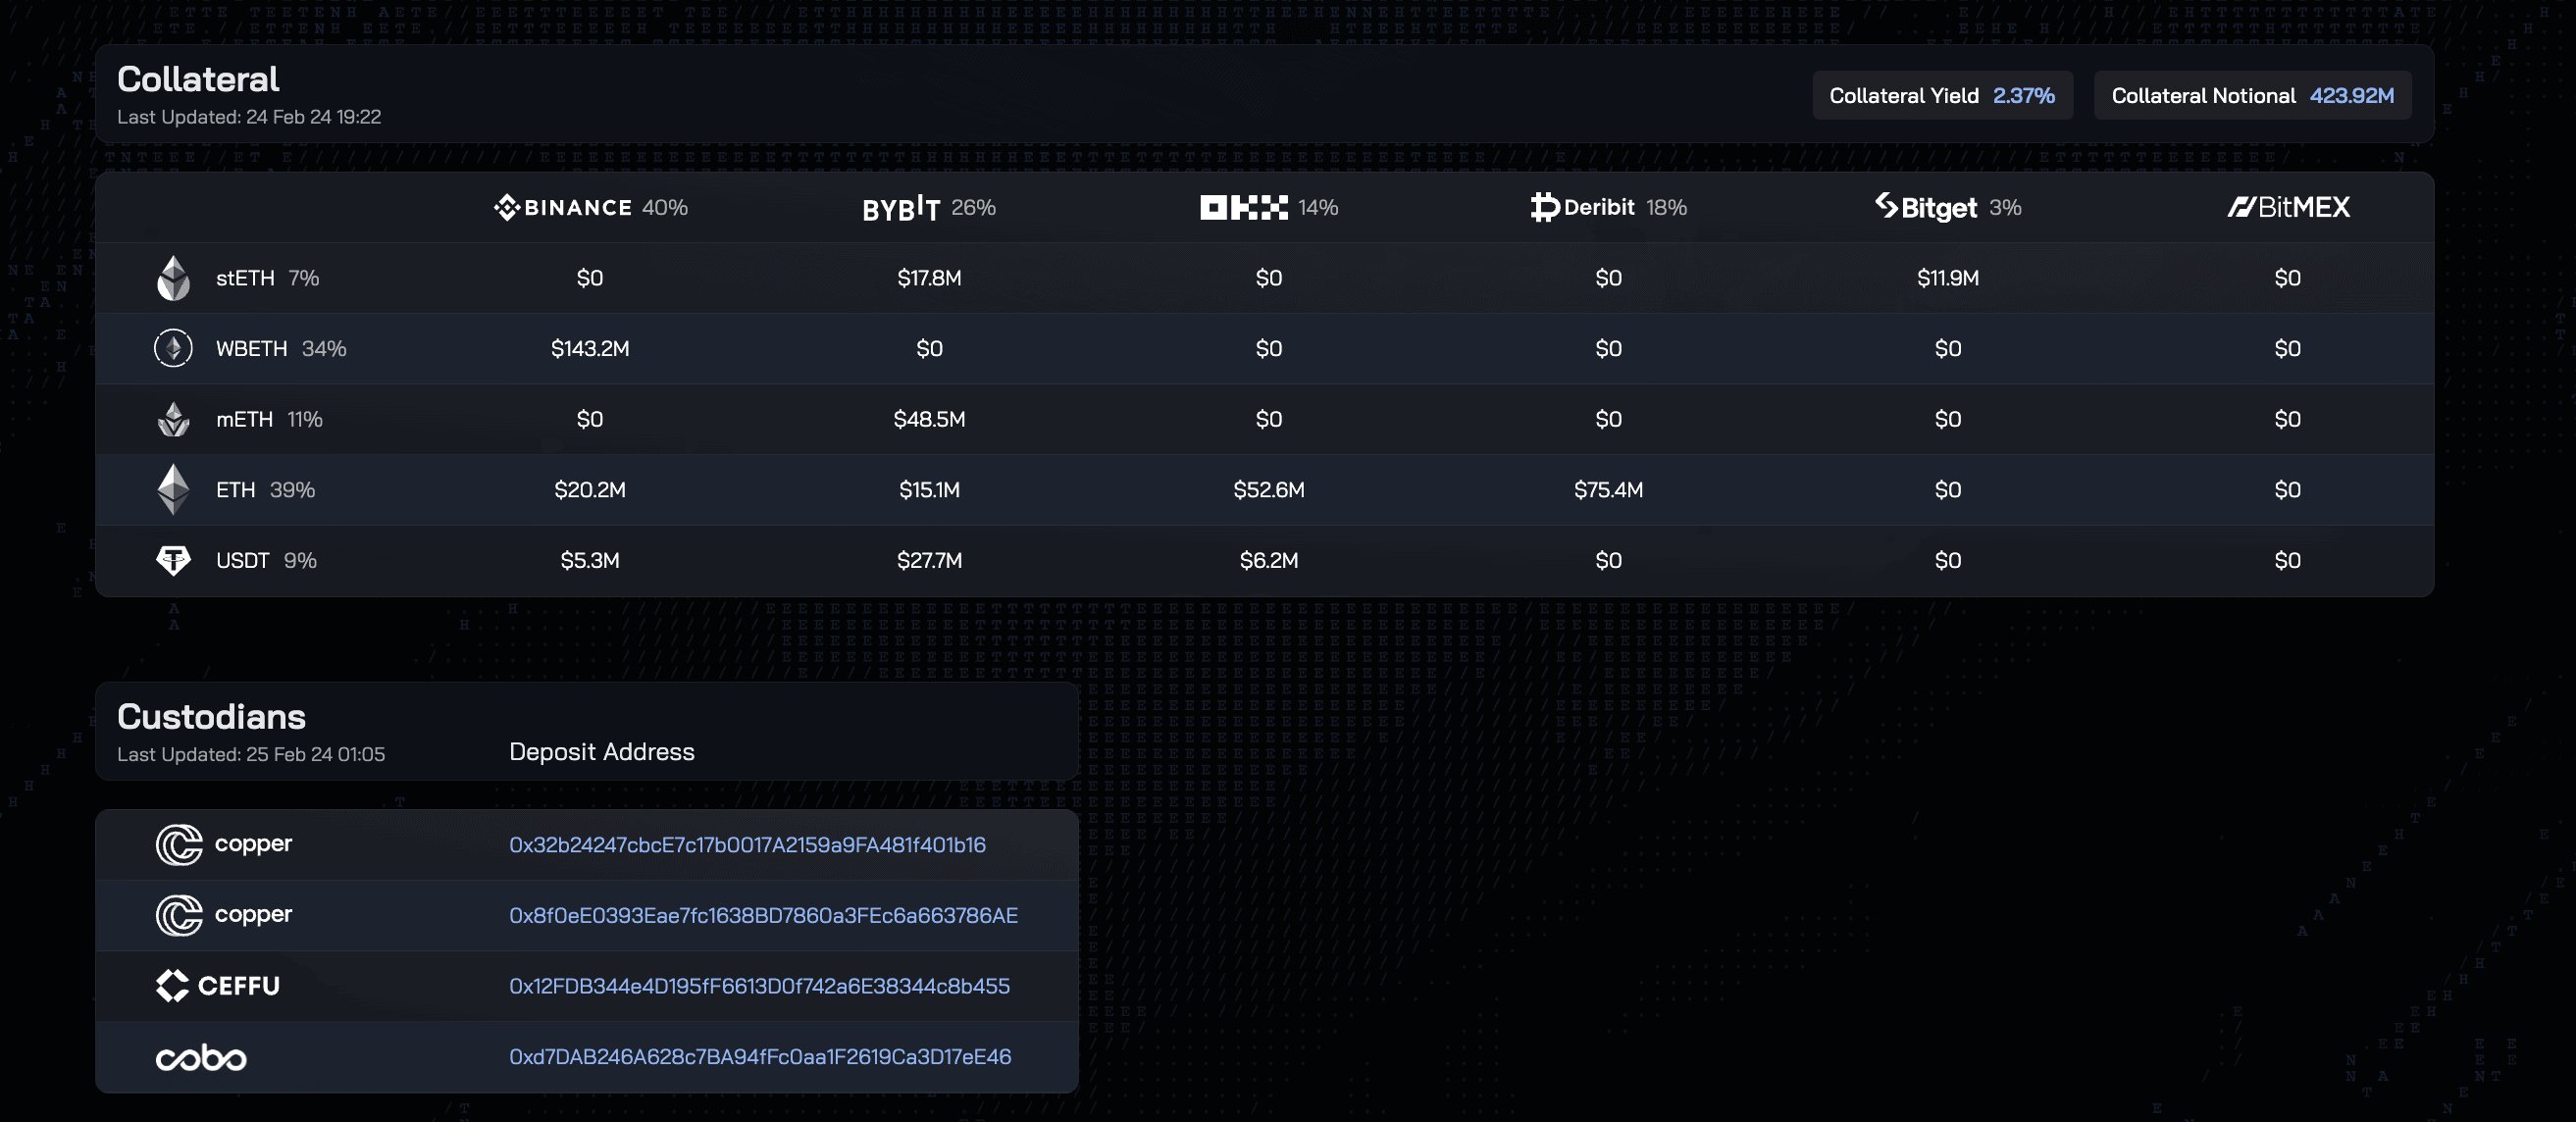The height and width of the screenshot is (1122, 2576).
Task: Click the Binance logo column header
Action: (563, 207)
